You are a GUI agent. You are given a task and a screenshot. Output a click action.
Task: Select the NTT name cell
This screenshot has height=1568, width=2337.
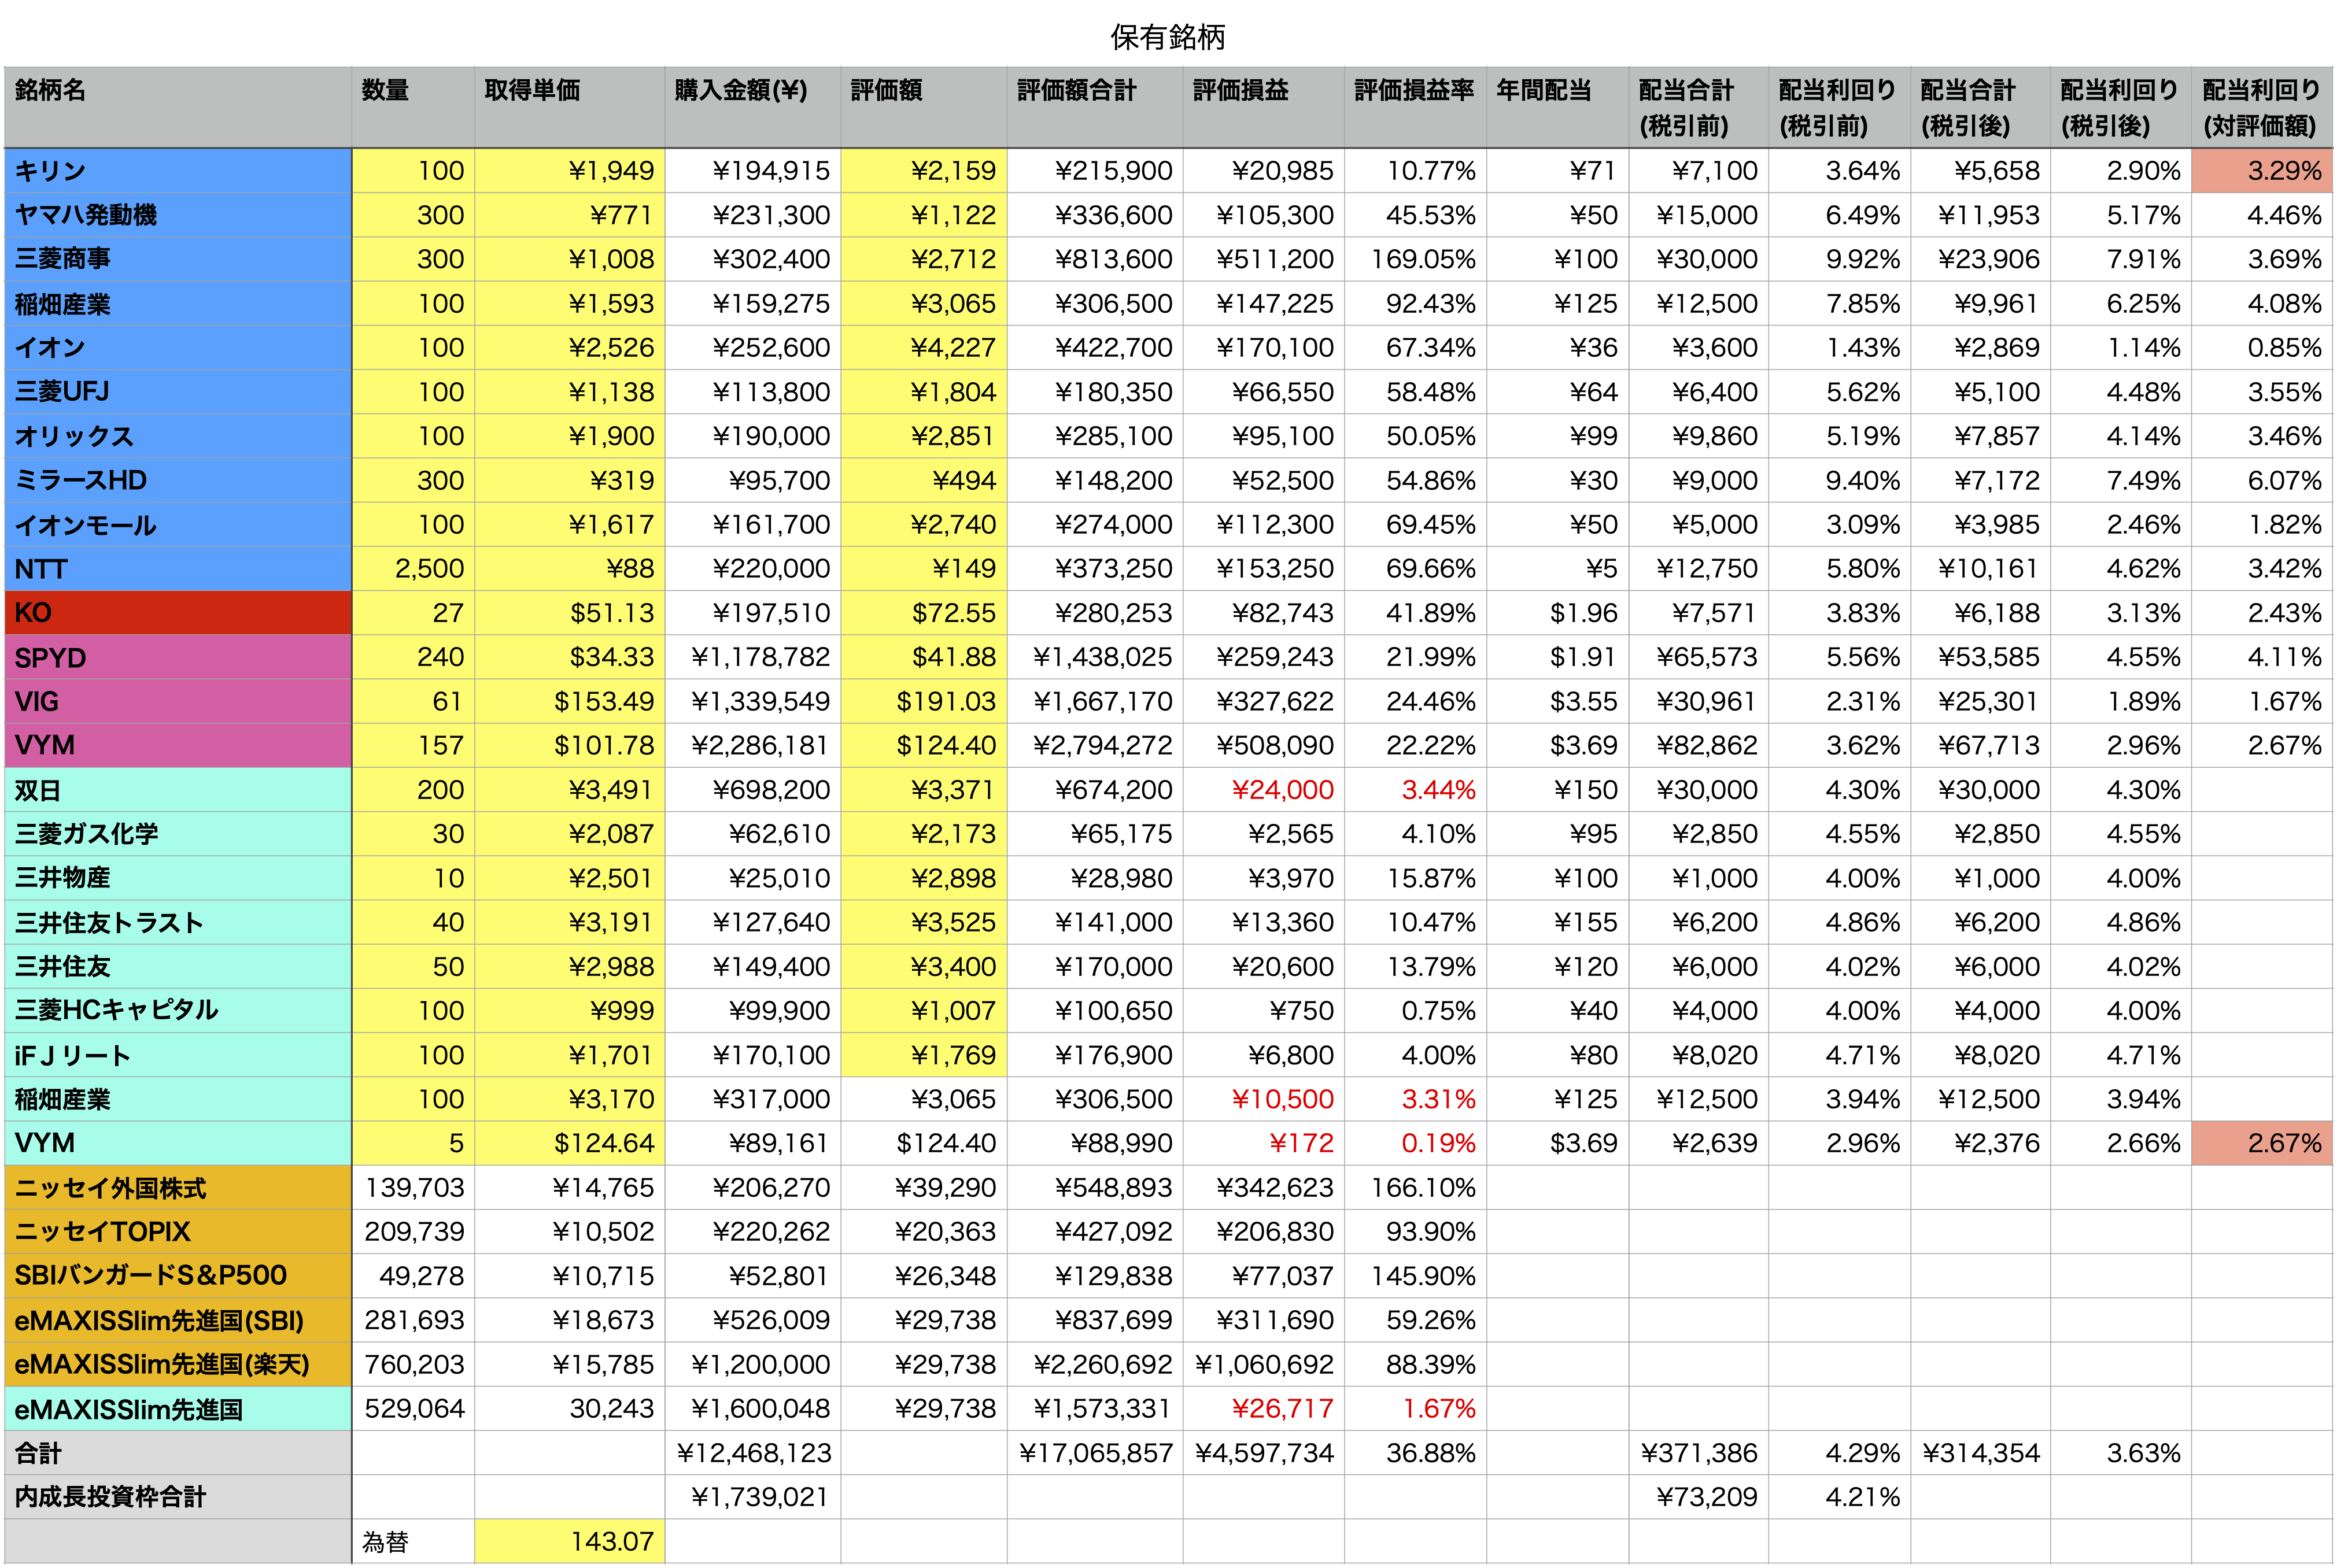pos(178,569)
